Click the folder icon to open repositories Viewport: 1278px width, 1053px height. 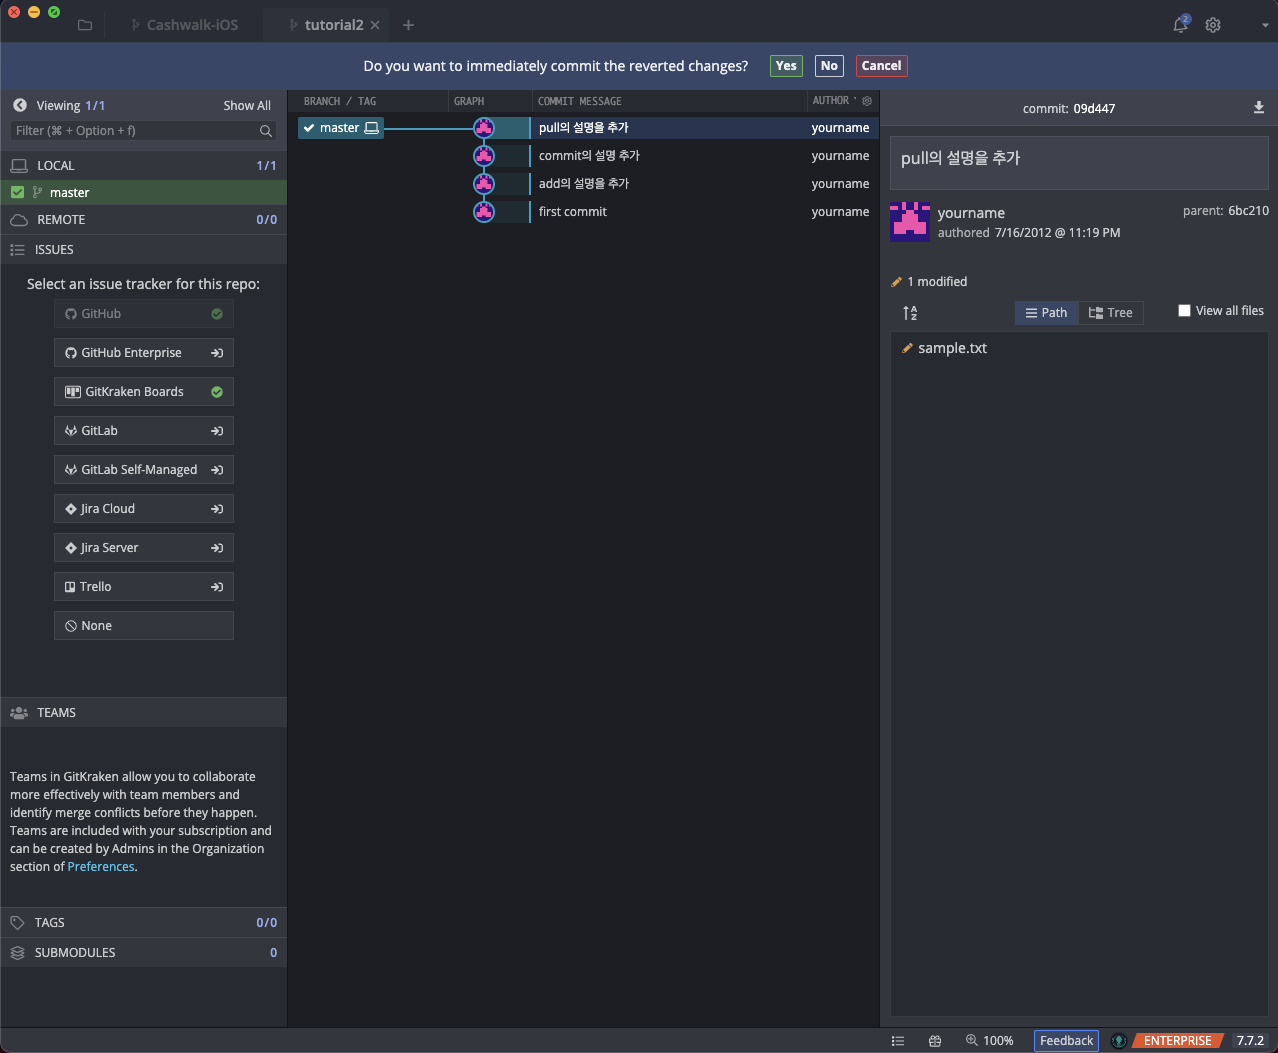coord(85,25)
